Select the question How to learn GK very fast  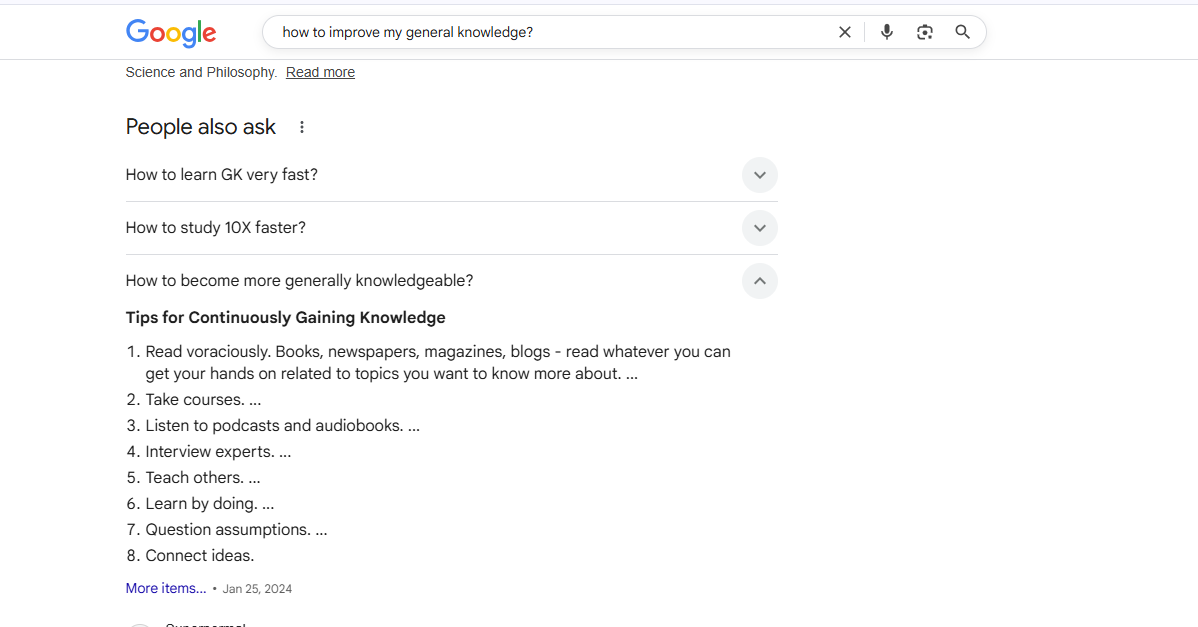click(221, 174)
